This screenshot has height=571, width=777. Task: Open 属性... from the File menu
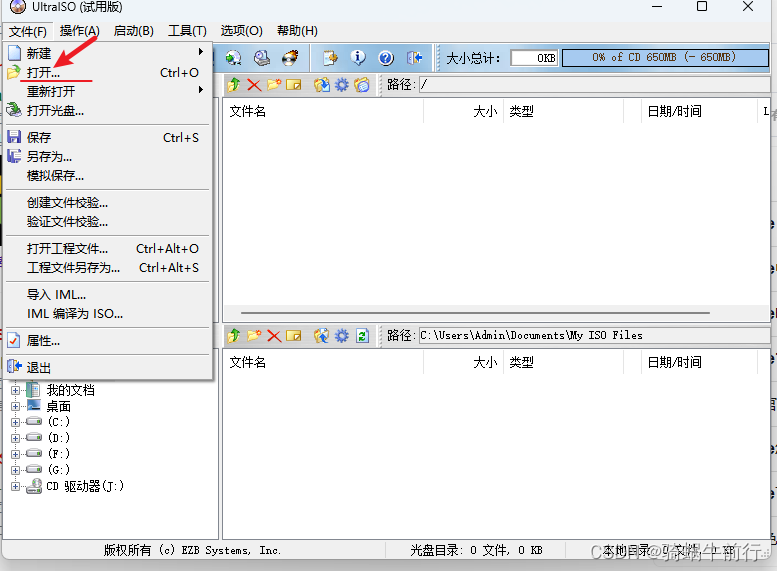(108, 341)
